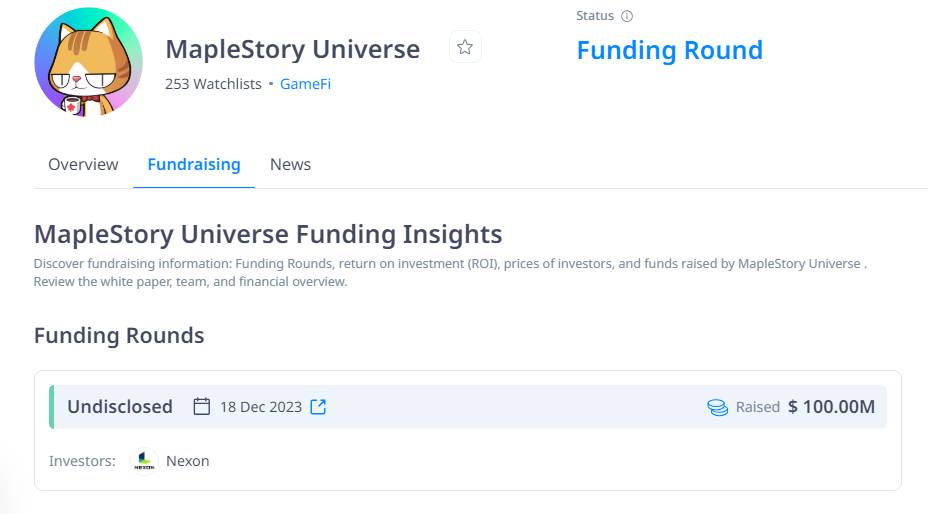Viewport: 928px width, 514px height.
Task: Click the 18 Dec 2023 date text
Action: tap(261, 407)
